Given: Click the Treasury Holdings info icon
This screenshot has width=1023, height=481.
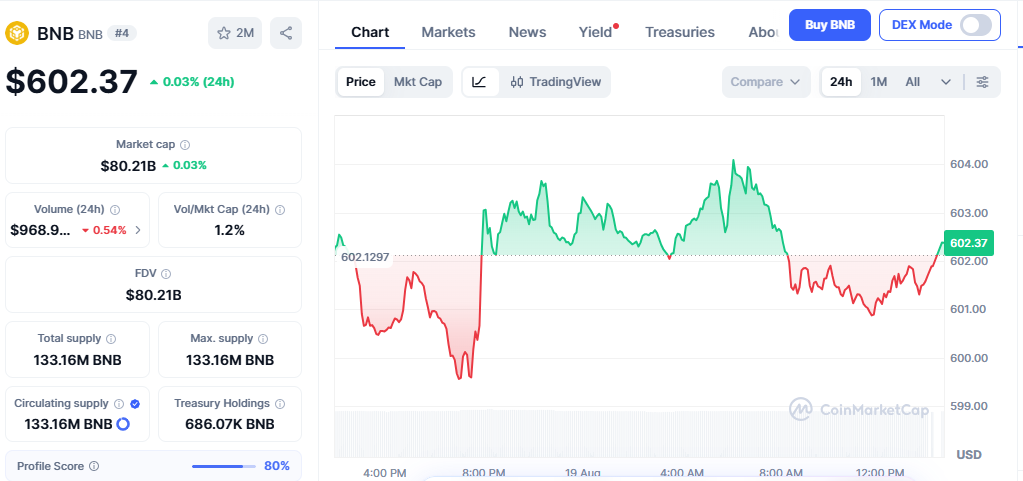Looking at the screenshot, I should point(280,404).
